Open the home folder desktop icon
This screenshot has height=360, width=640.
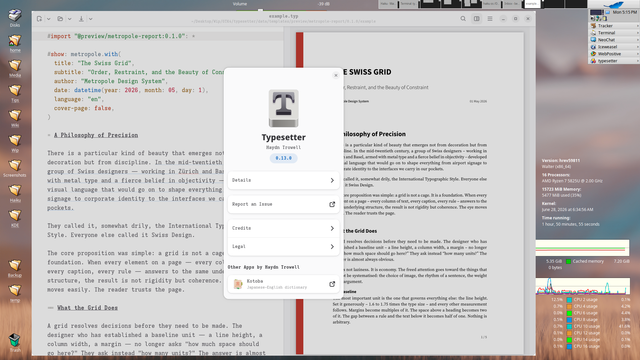click(15, 43)
